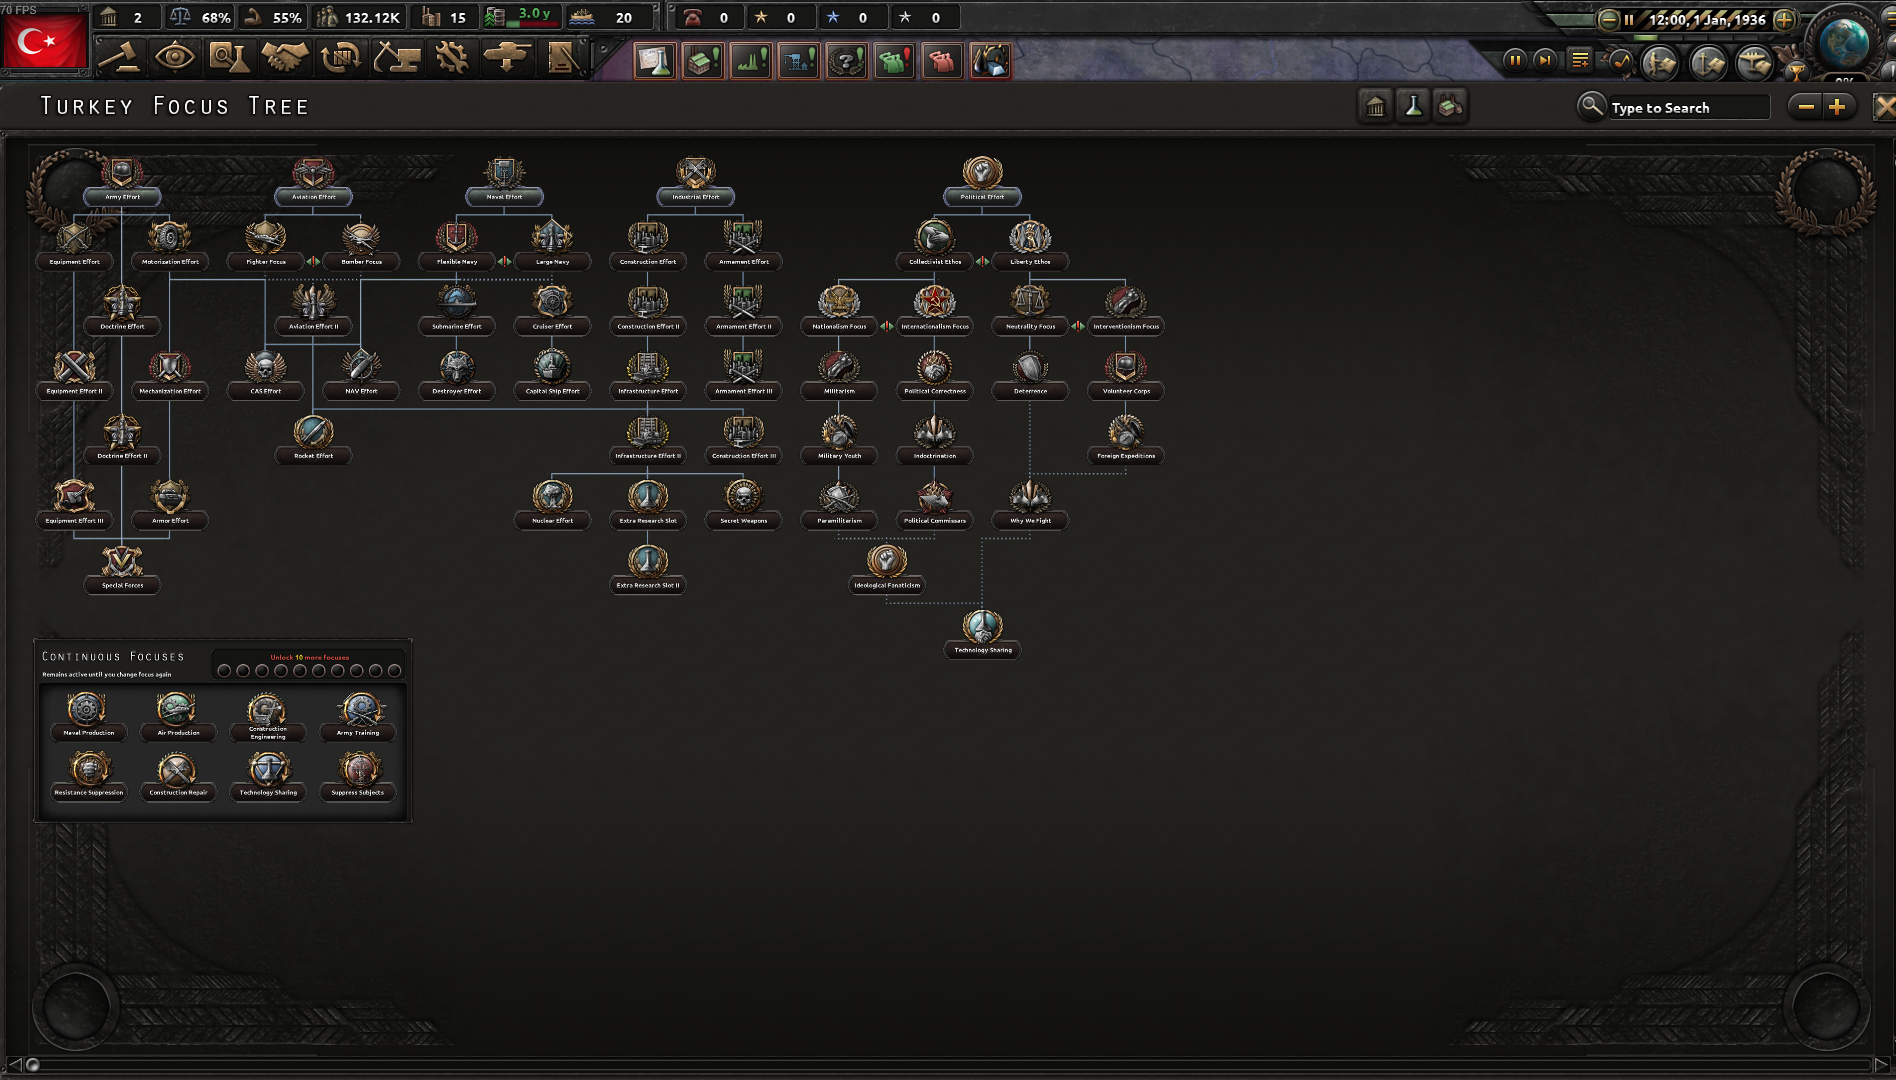This screenshot has height=1080, width=1896.
Task: Open the navy ledger anchor icon
Action: 1708,62
